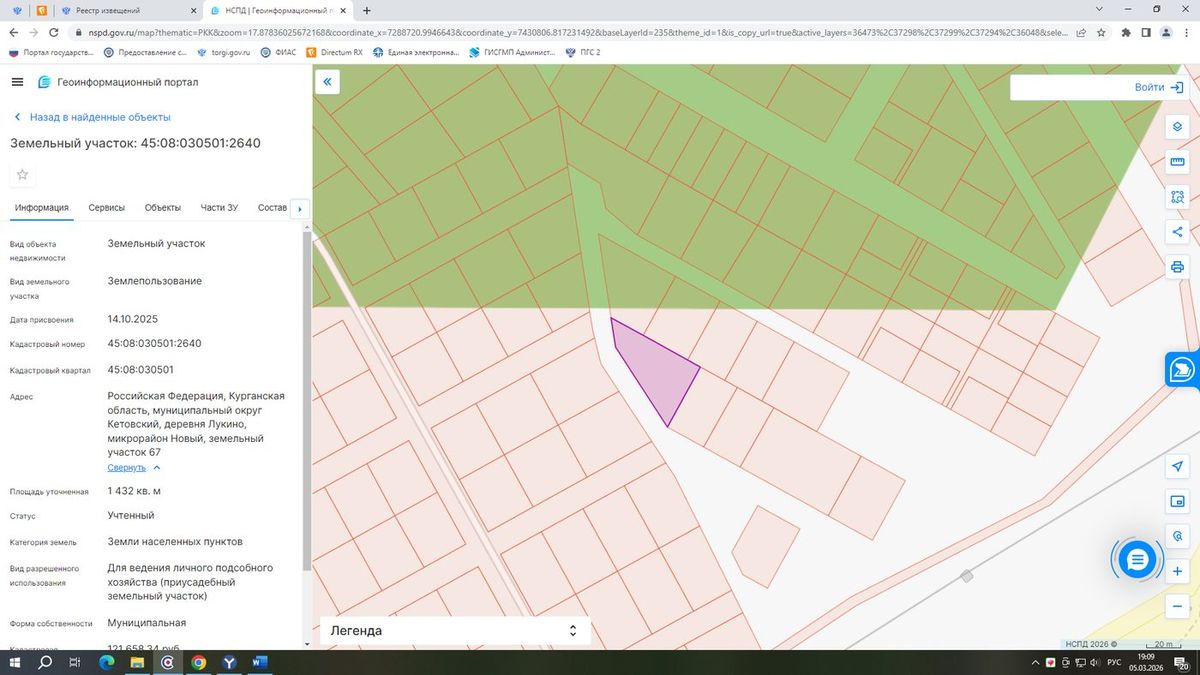1200x675 pixels.
Task: Center map on my location
Action: tap(1177, 467)
